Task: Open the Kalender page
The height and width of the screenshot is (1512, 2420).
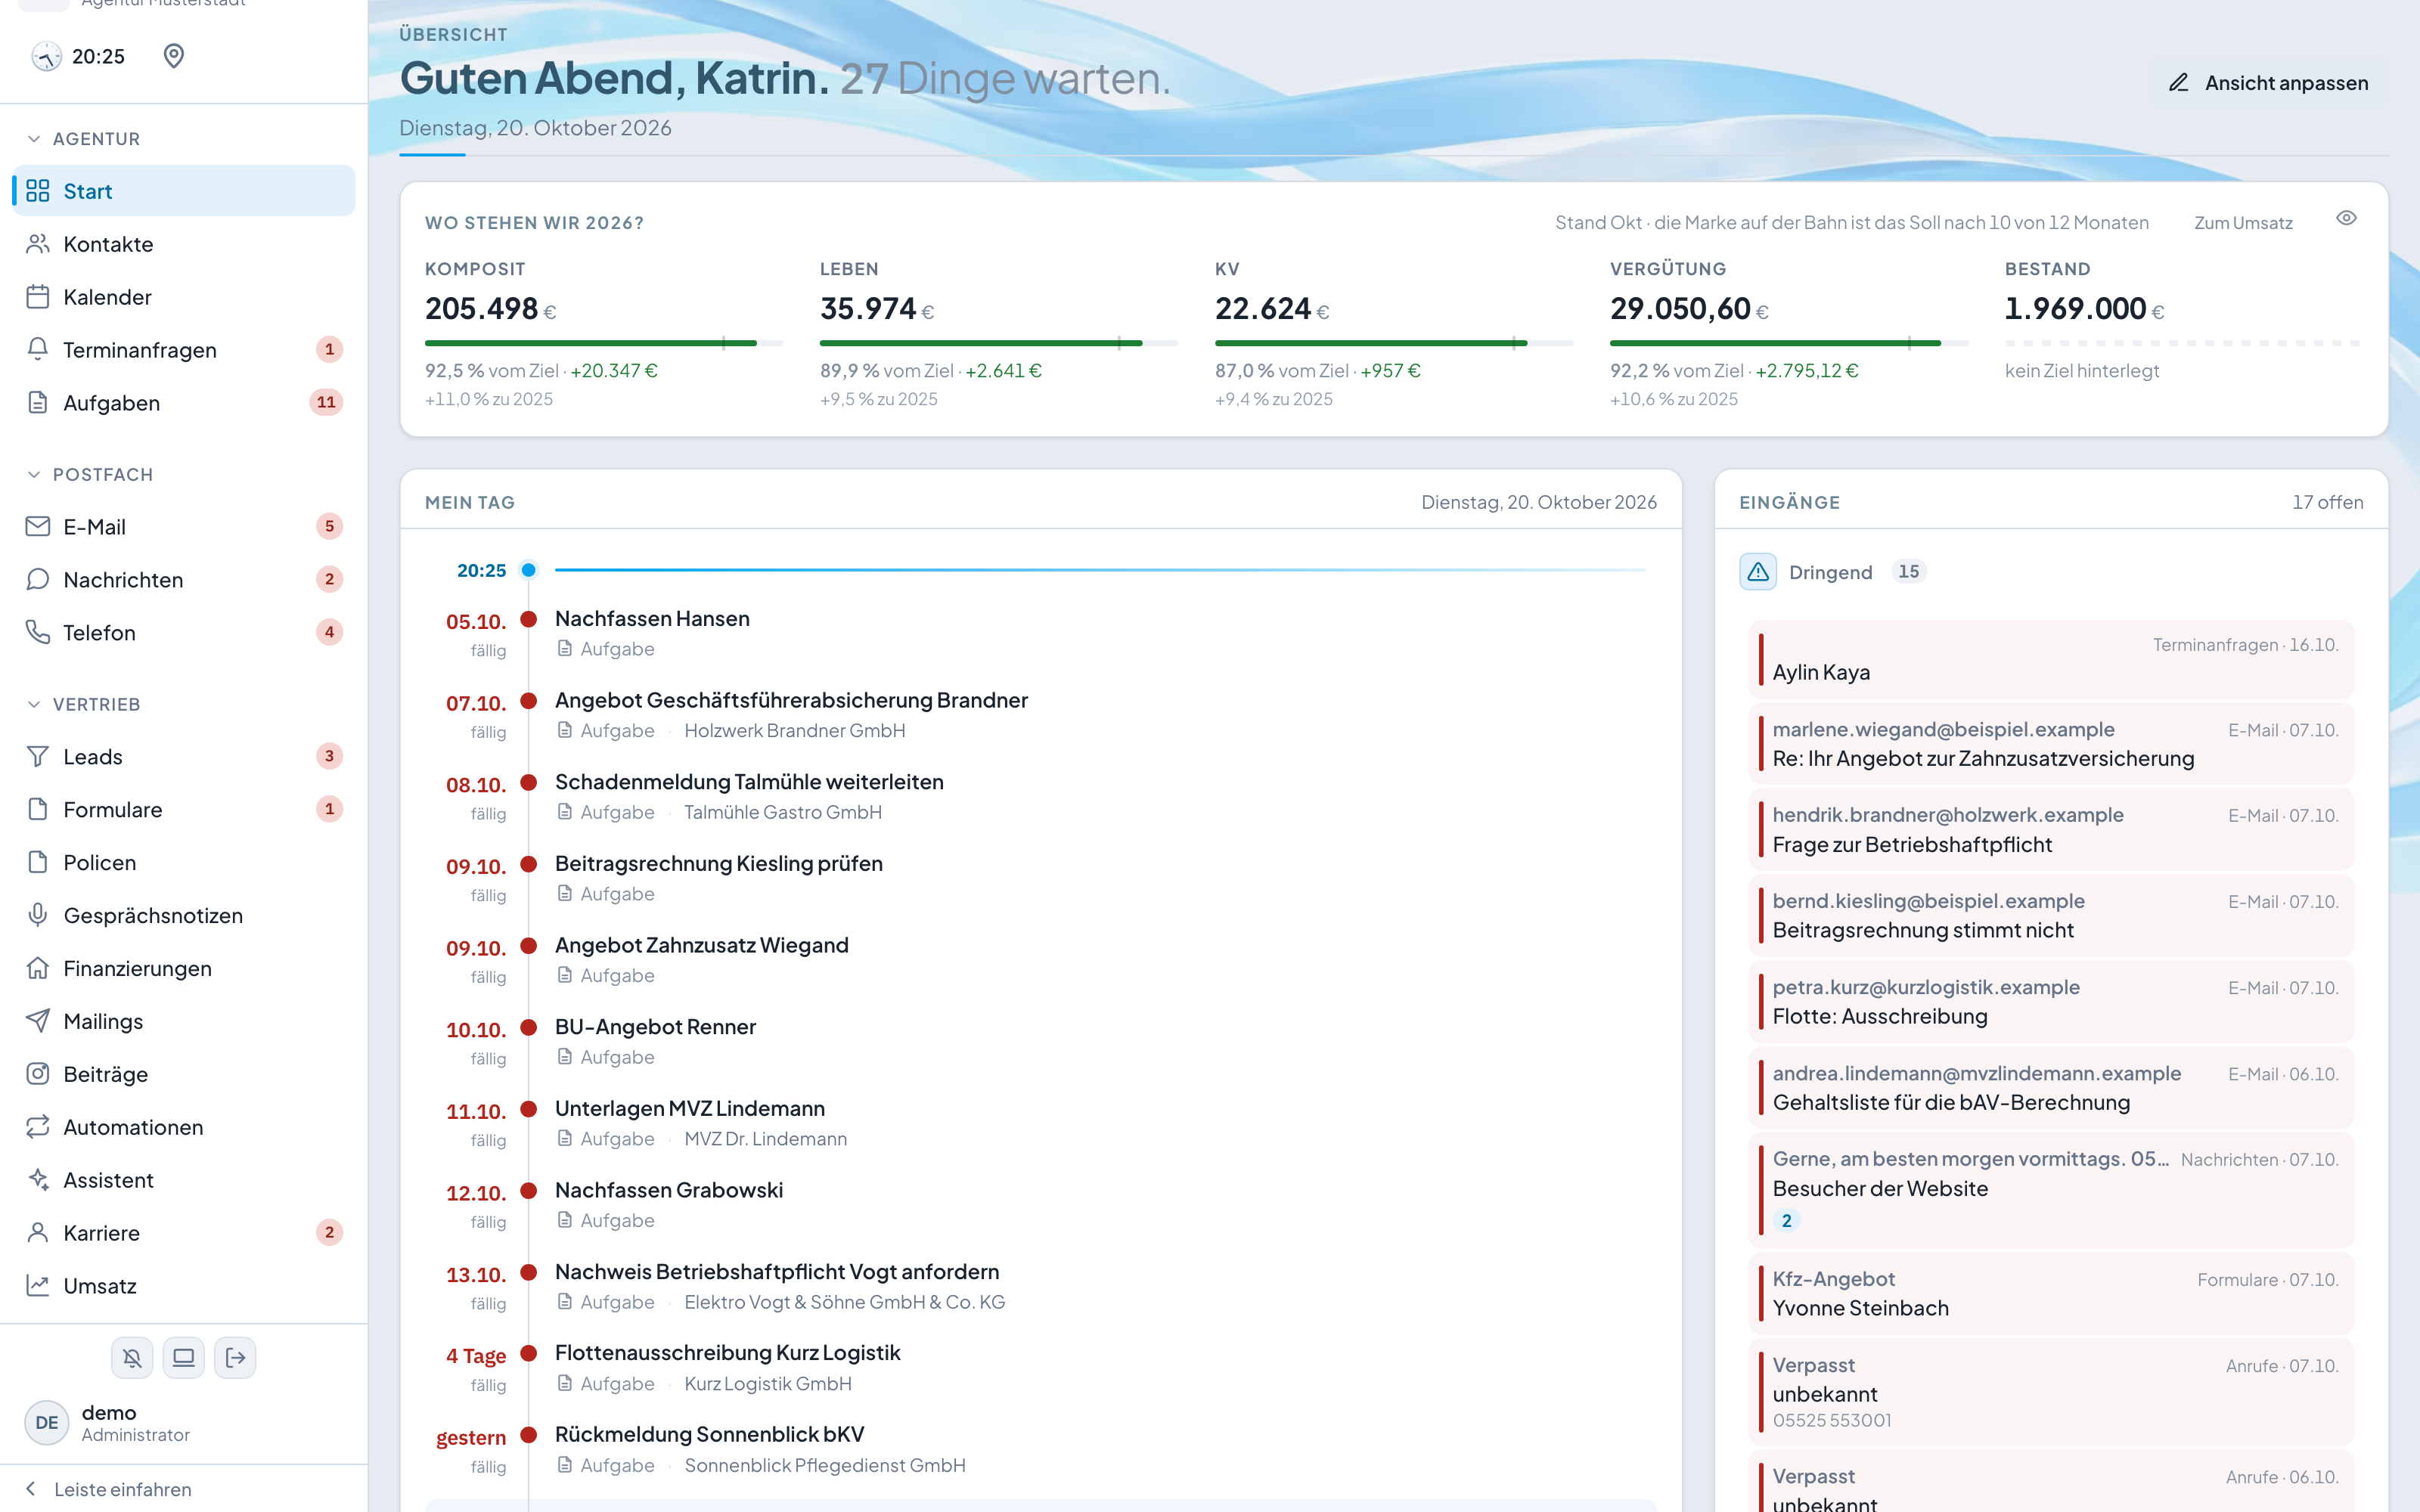Action: coord(183,297)
